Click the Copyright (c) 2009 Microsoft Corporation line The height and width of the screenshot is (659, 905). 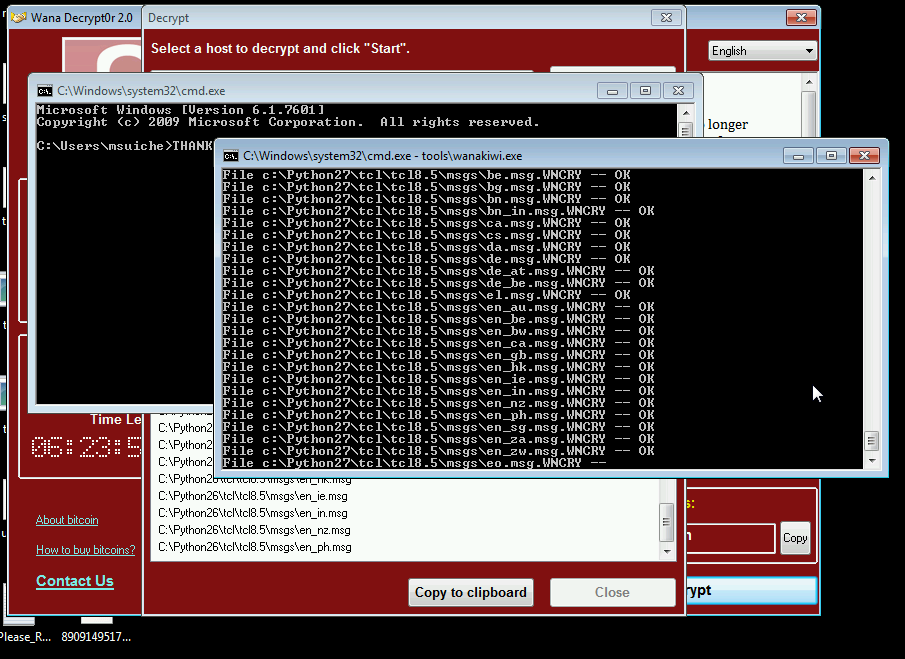[288, 122]
